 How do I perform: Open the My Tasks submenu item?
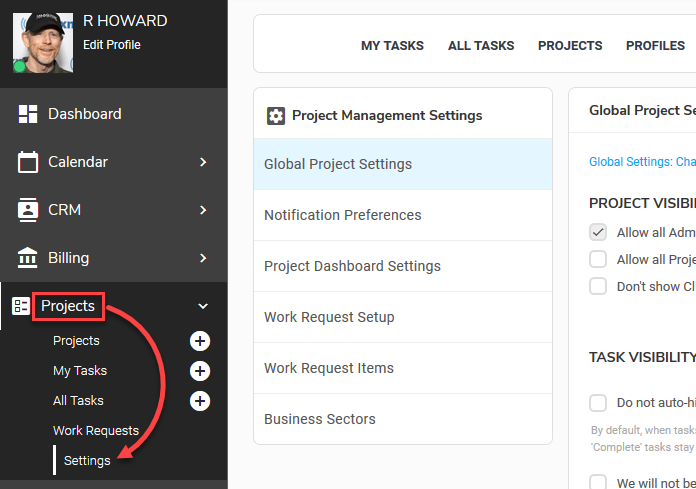click(x=80, y=371)
